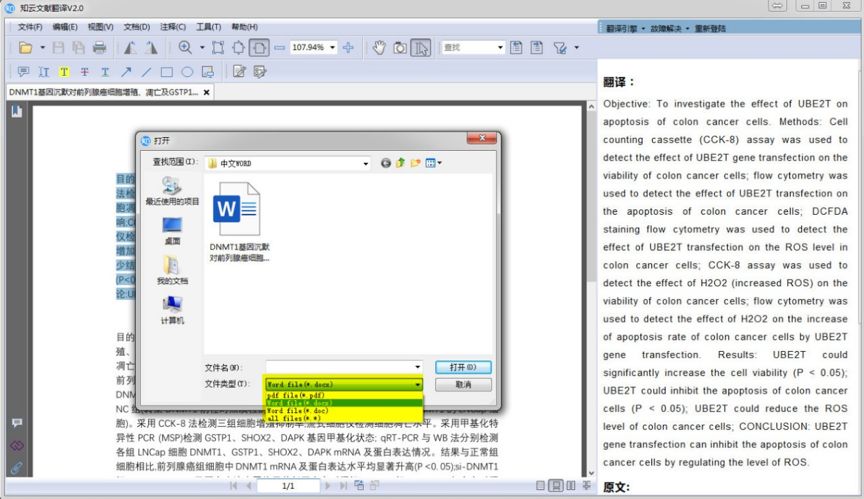Image resolution: width=864 pixels, height=499 pixels.
Task: Close the DNMT1 document tab
Action: 207,93
